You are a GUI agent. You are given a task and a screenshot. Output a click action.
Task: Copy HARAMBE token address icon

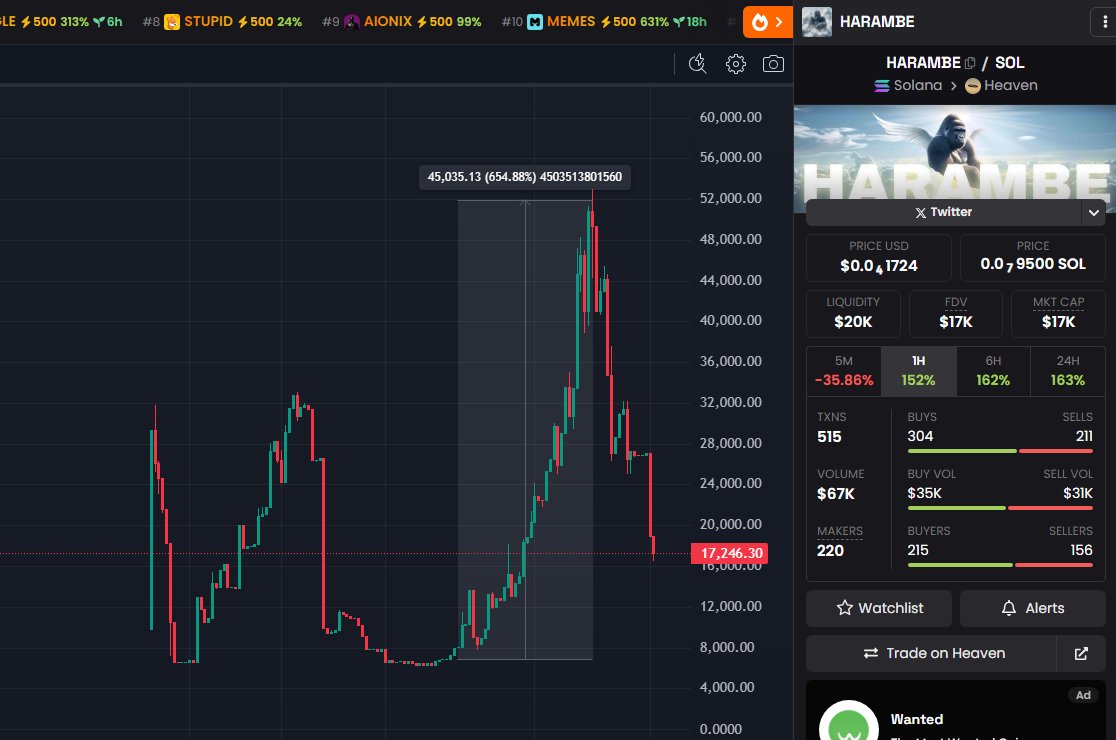[x=970, y=63]
